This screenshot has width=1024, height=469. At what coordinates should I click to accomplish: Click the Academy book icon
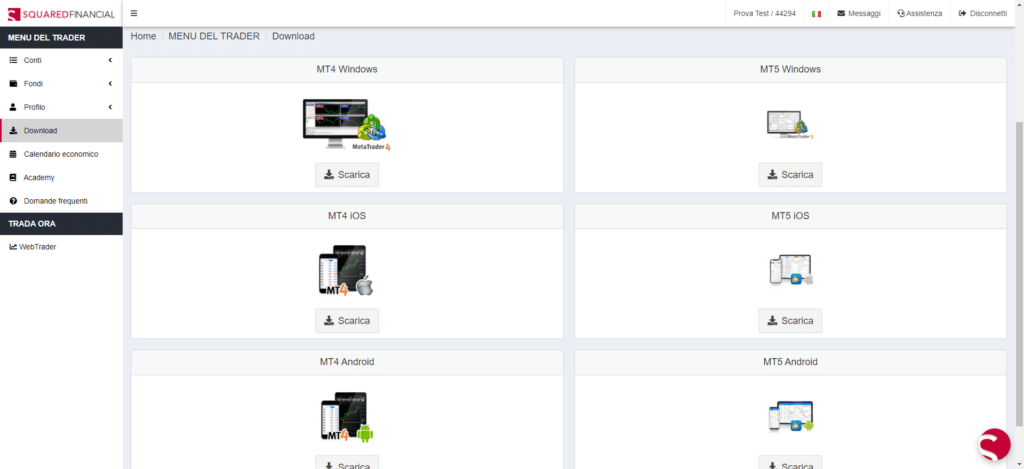click(x=12, y=178)
